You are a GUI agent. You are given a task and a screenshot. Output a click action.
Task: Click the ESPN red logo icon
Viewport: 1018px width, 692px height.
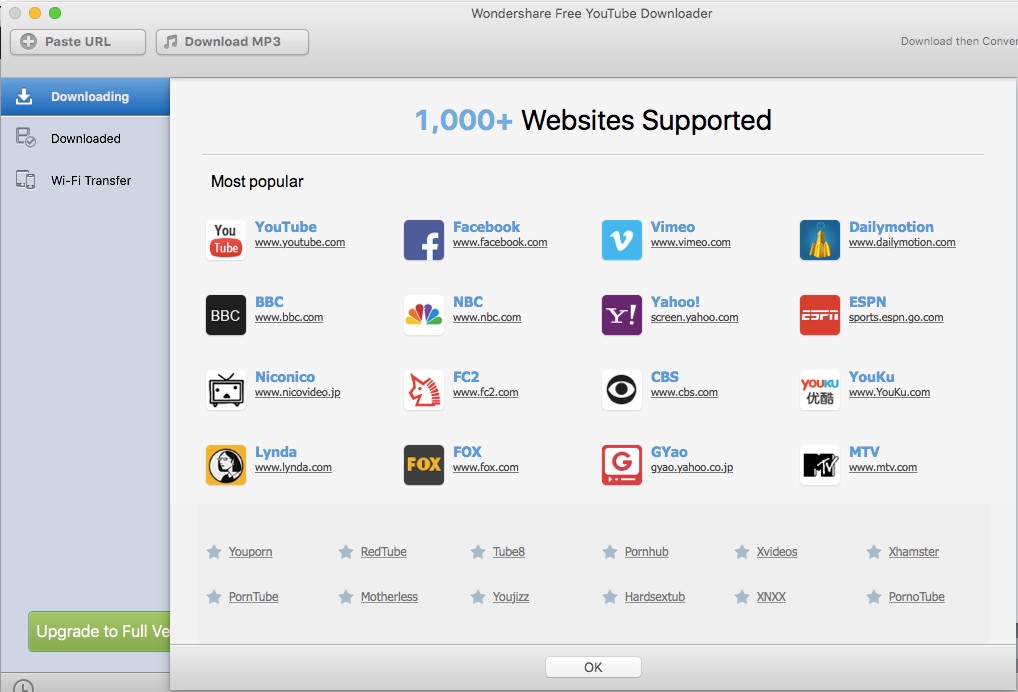pyautogui.click(x=820, y=315)
